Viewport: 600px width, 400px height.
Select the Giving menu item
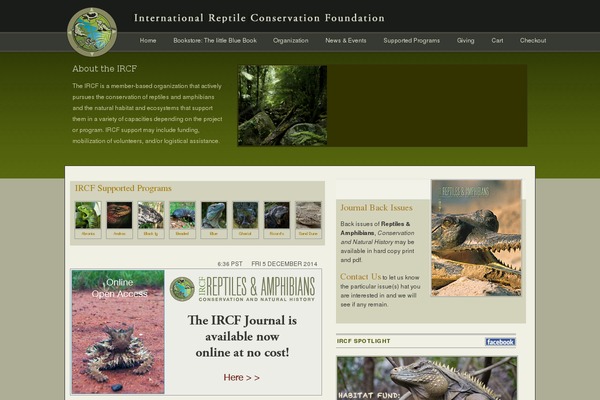coord(465,41)
